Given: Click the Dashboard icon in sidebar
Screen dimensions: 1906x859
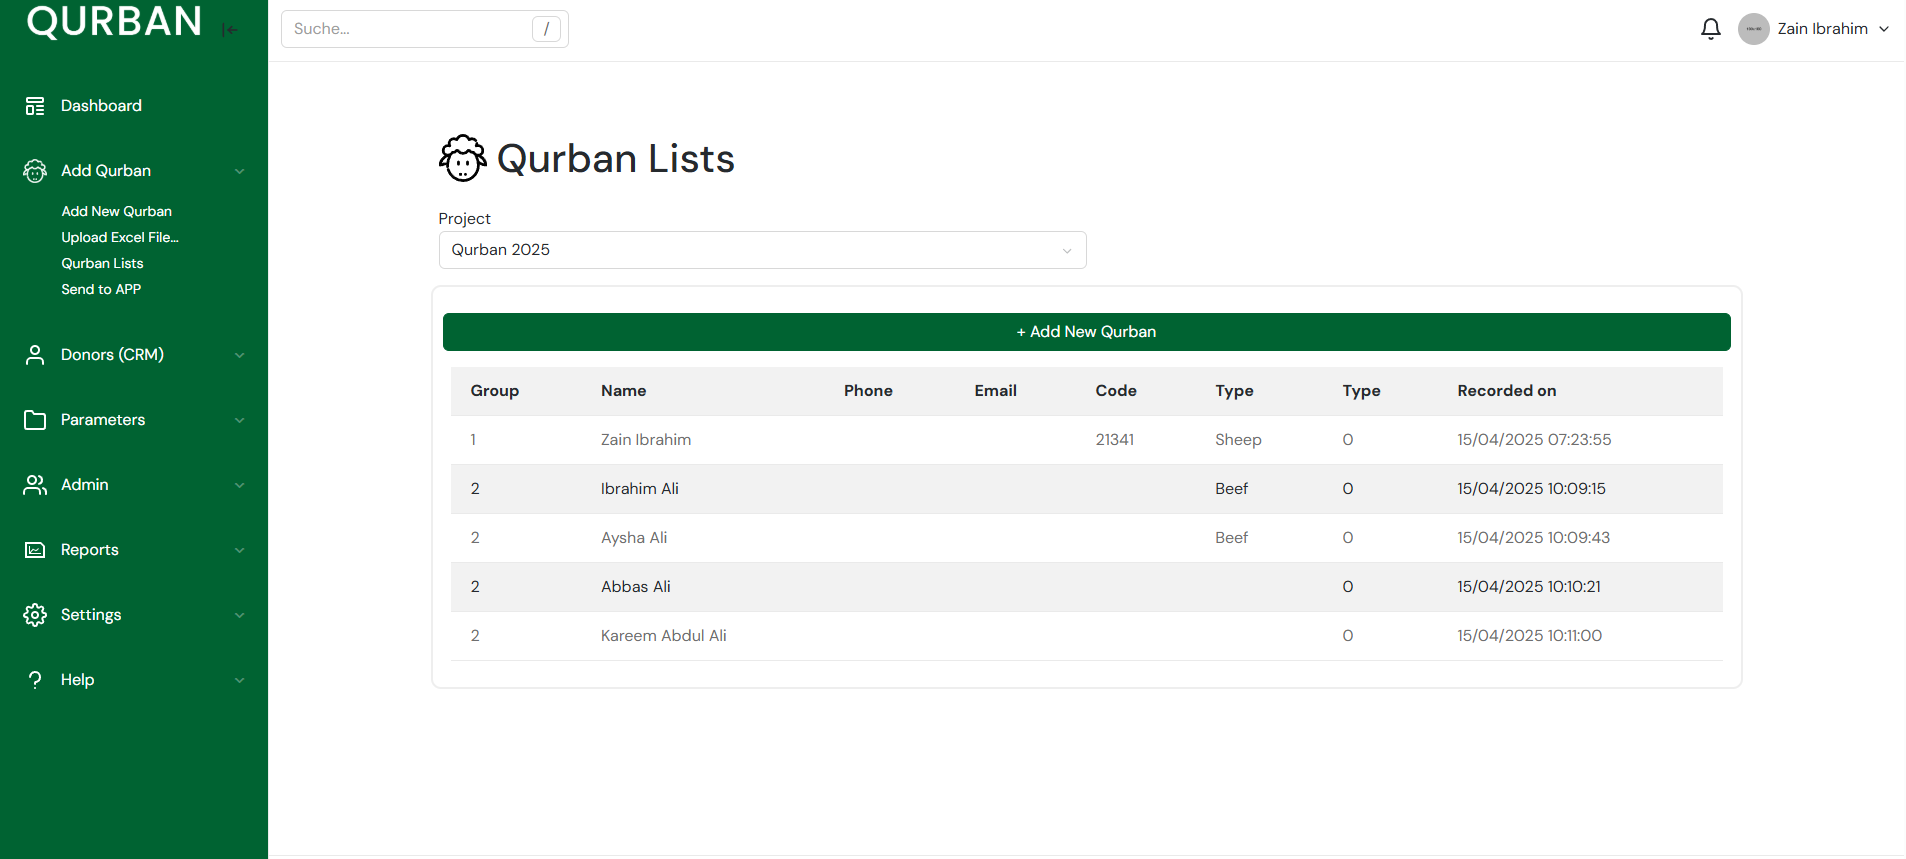Looking at the screenshot, I should [35, 106].
